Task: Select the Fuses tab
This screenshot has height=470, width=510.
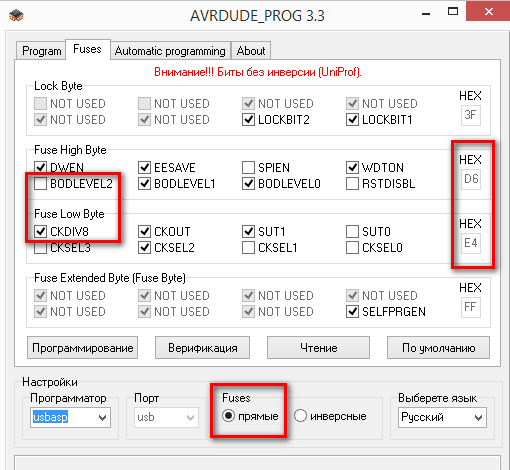Action: coord(87,49)
